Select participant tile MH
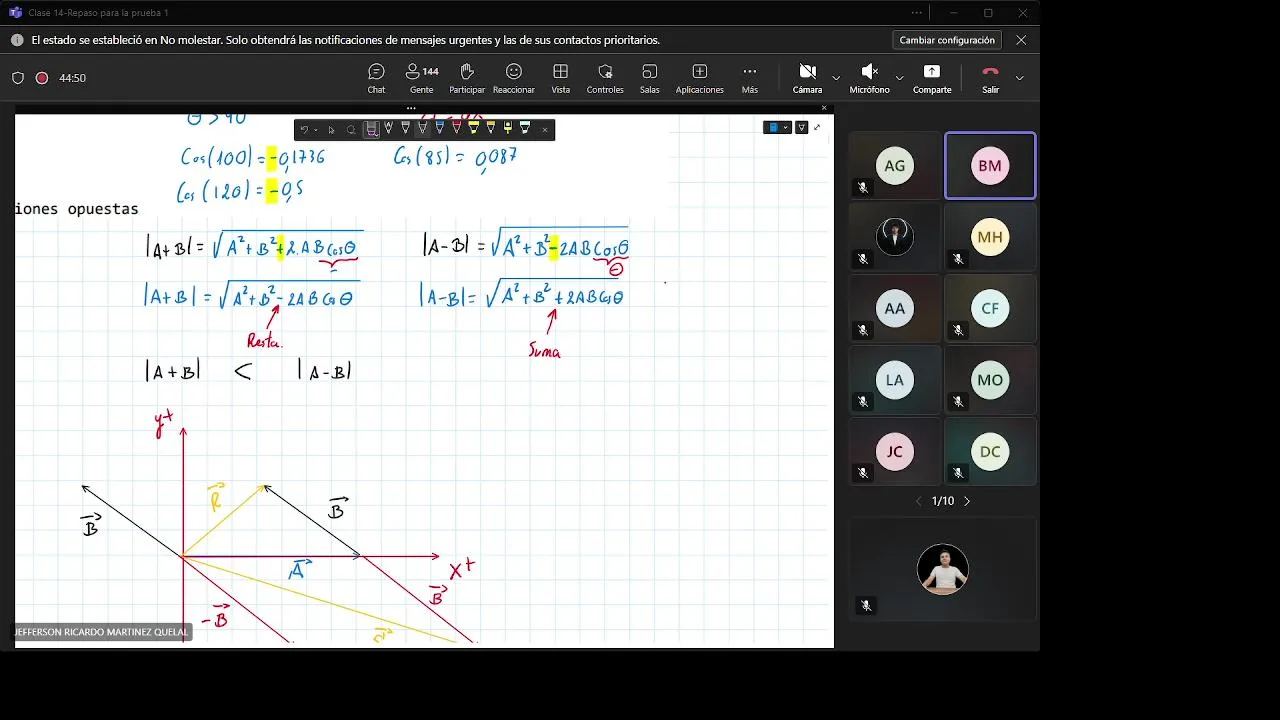 point(990,237)
